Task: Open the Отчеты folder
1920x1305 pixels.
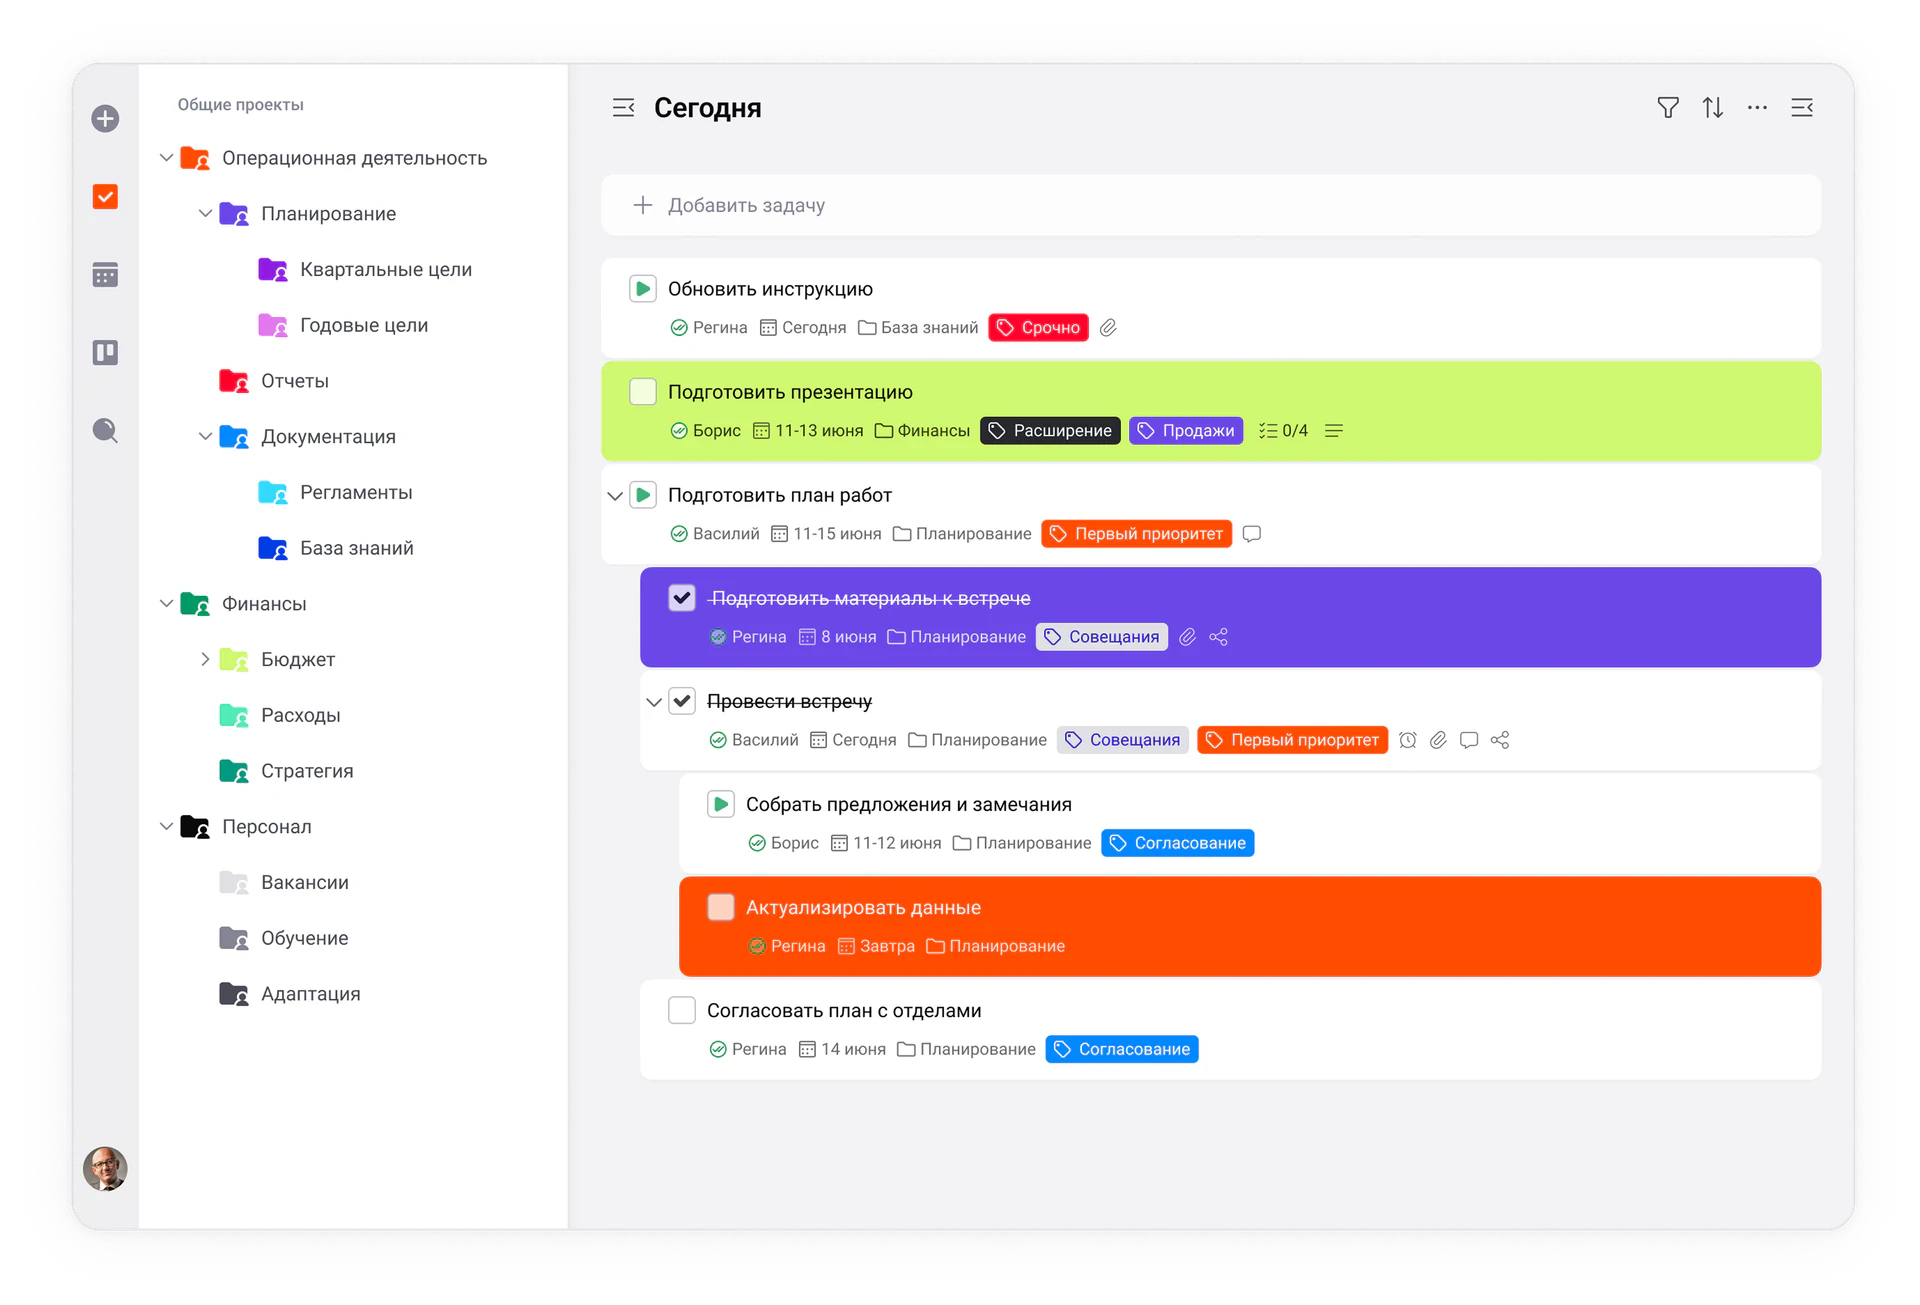Action: click(273, 381)
